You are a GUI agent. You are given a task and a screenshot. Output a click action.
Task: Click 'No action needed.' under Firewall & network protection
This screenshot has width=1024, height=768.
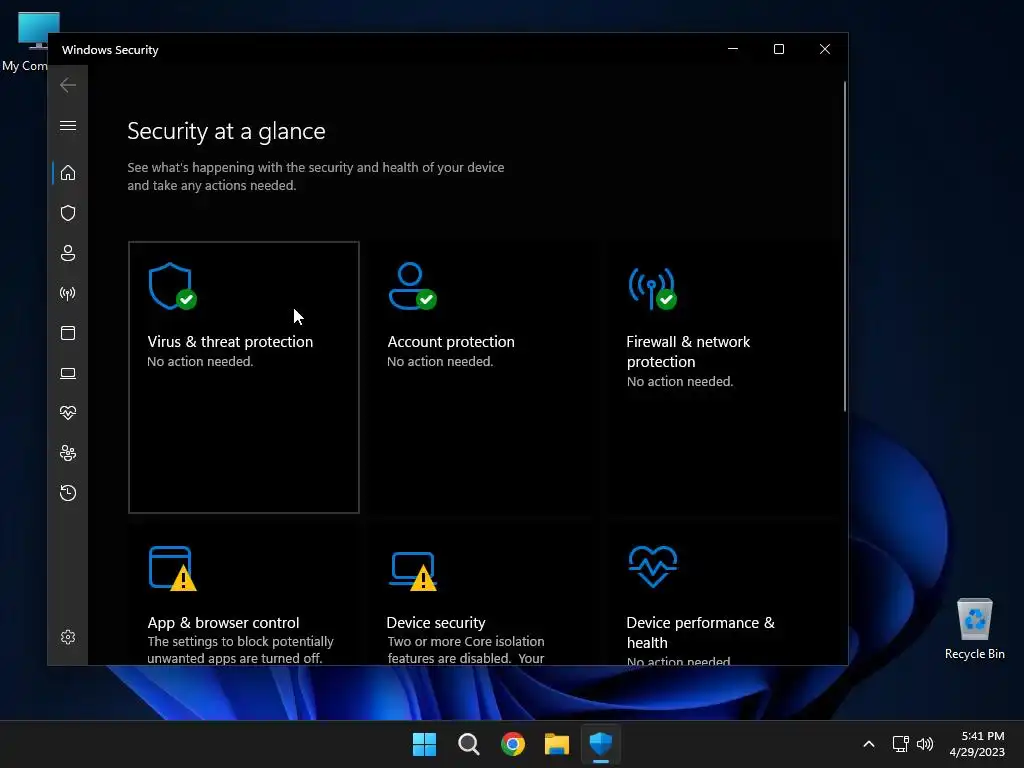[680, 381]
